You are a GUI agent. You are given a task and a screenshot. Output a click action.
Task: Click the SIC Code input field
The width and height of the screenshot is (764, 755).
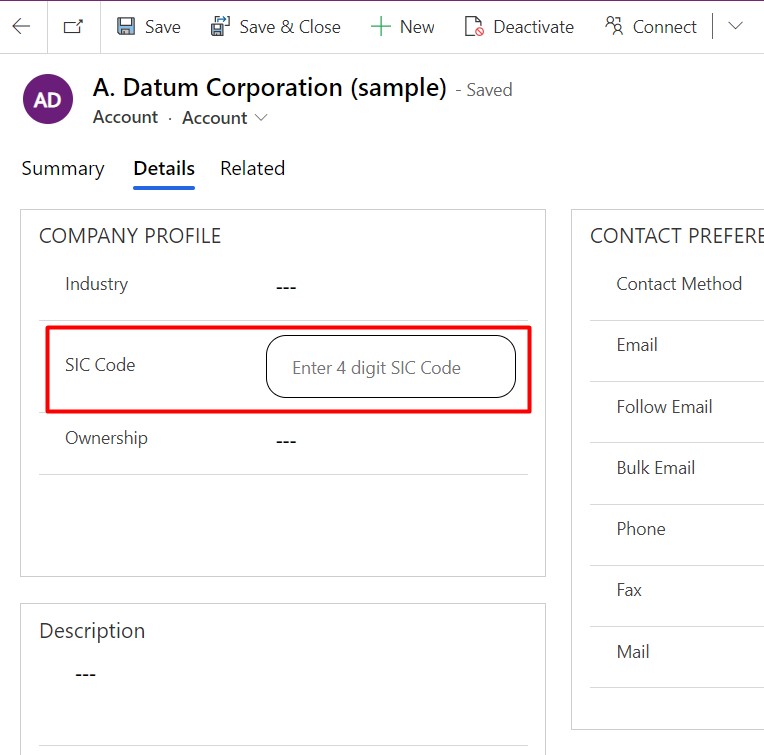(390, 367)
